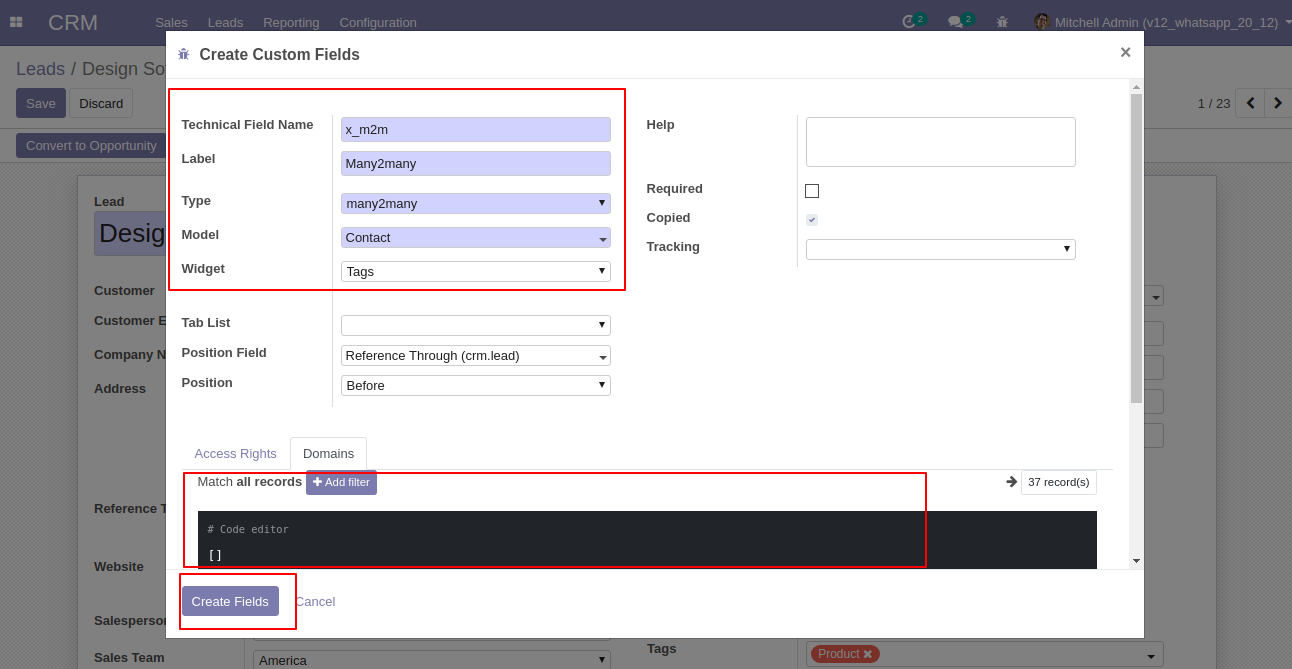Viewport: 1292px width, 669px height.
Task: Click the Leads breadcrumb link
Action: point(40,69)
